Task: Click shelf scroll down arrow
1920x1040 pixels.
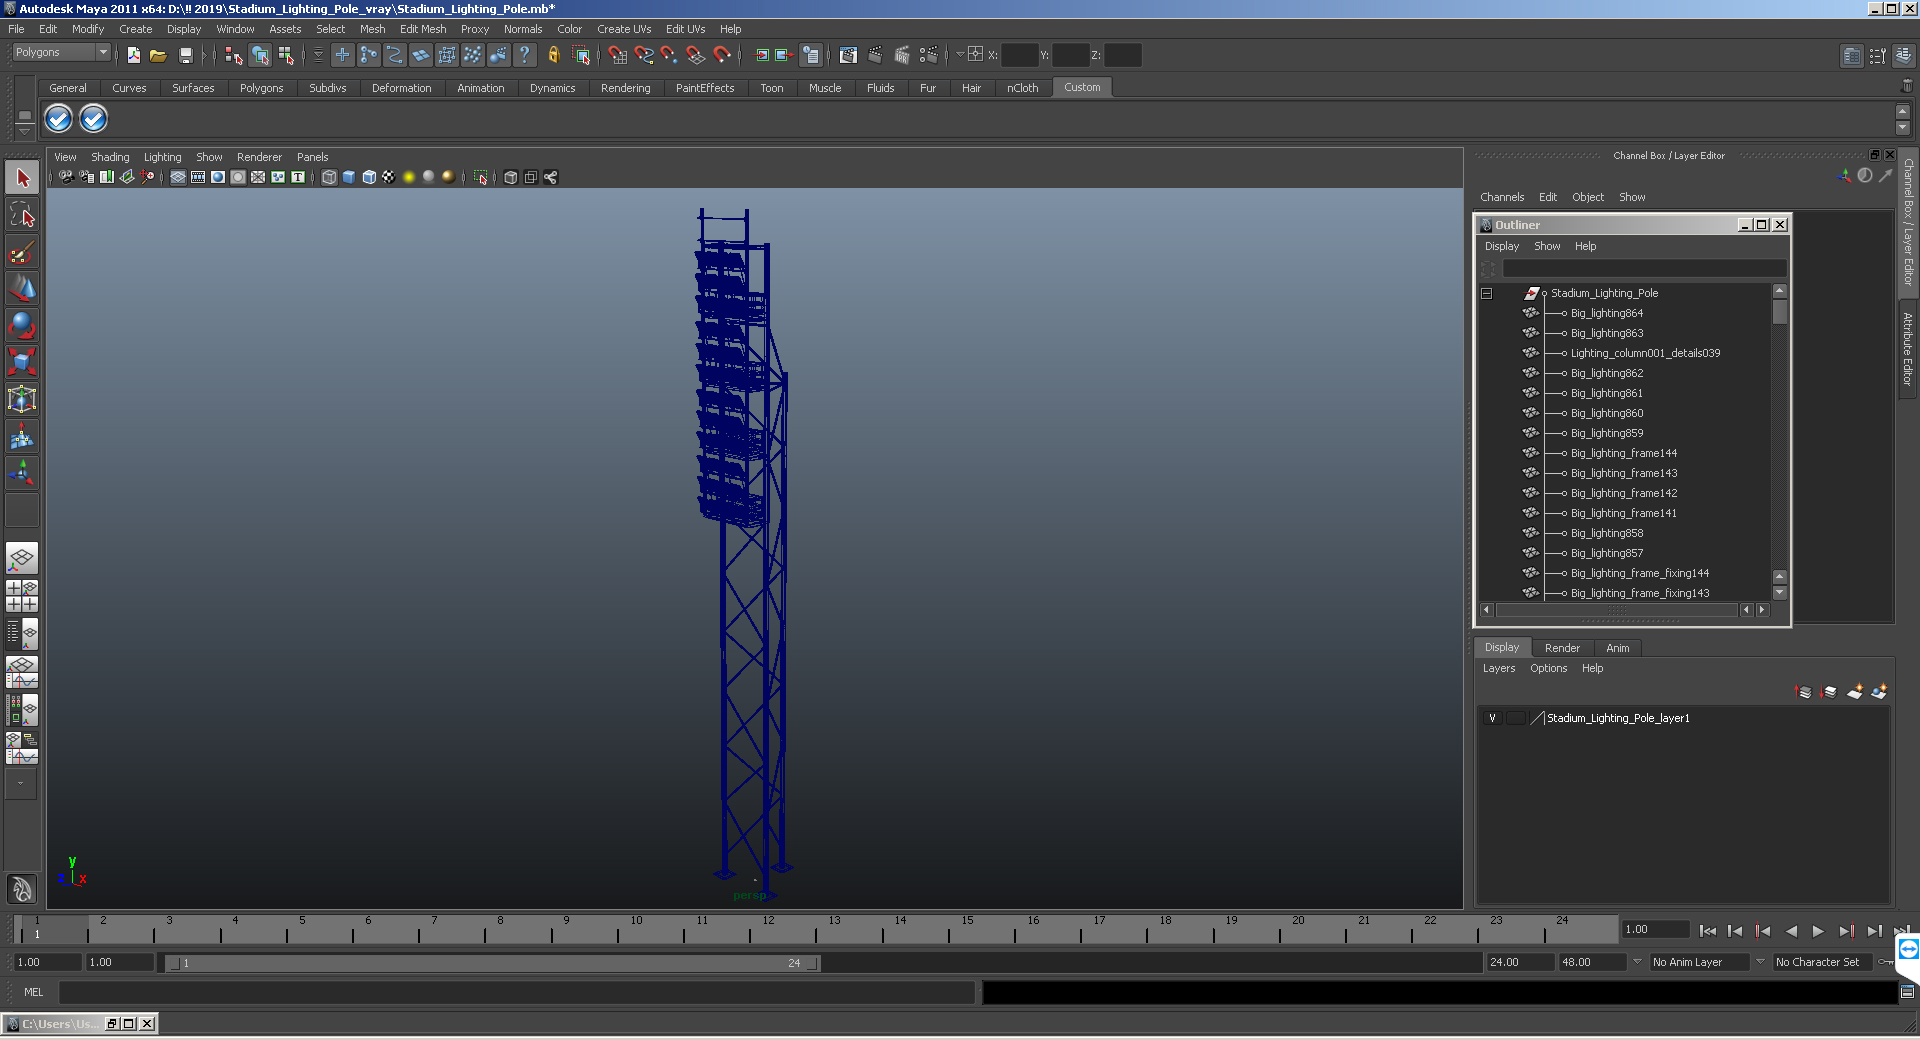Action: (x=1902, y=128)
